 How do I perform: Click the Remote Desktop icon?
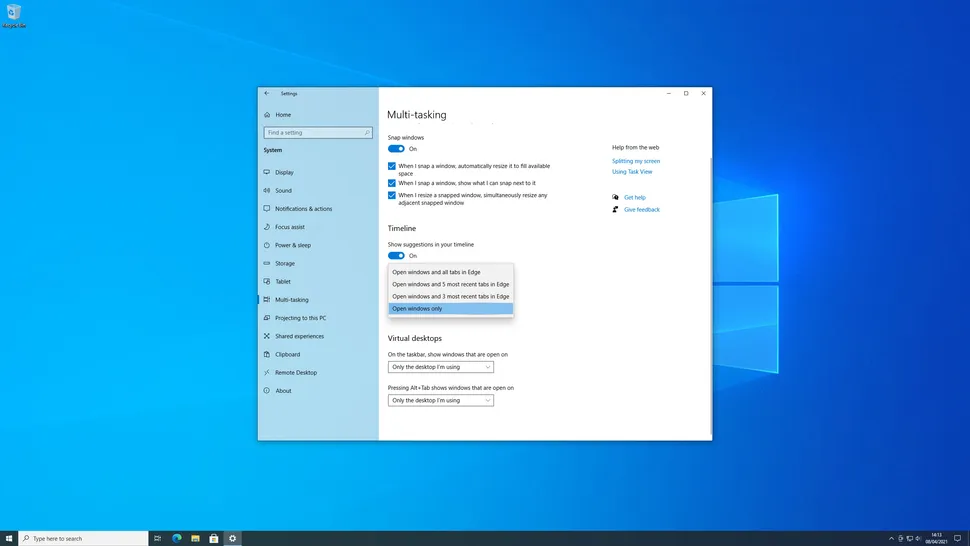(x=267, y=372)
